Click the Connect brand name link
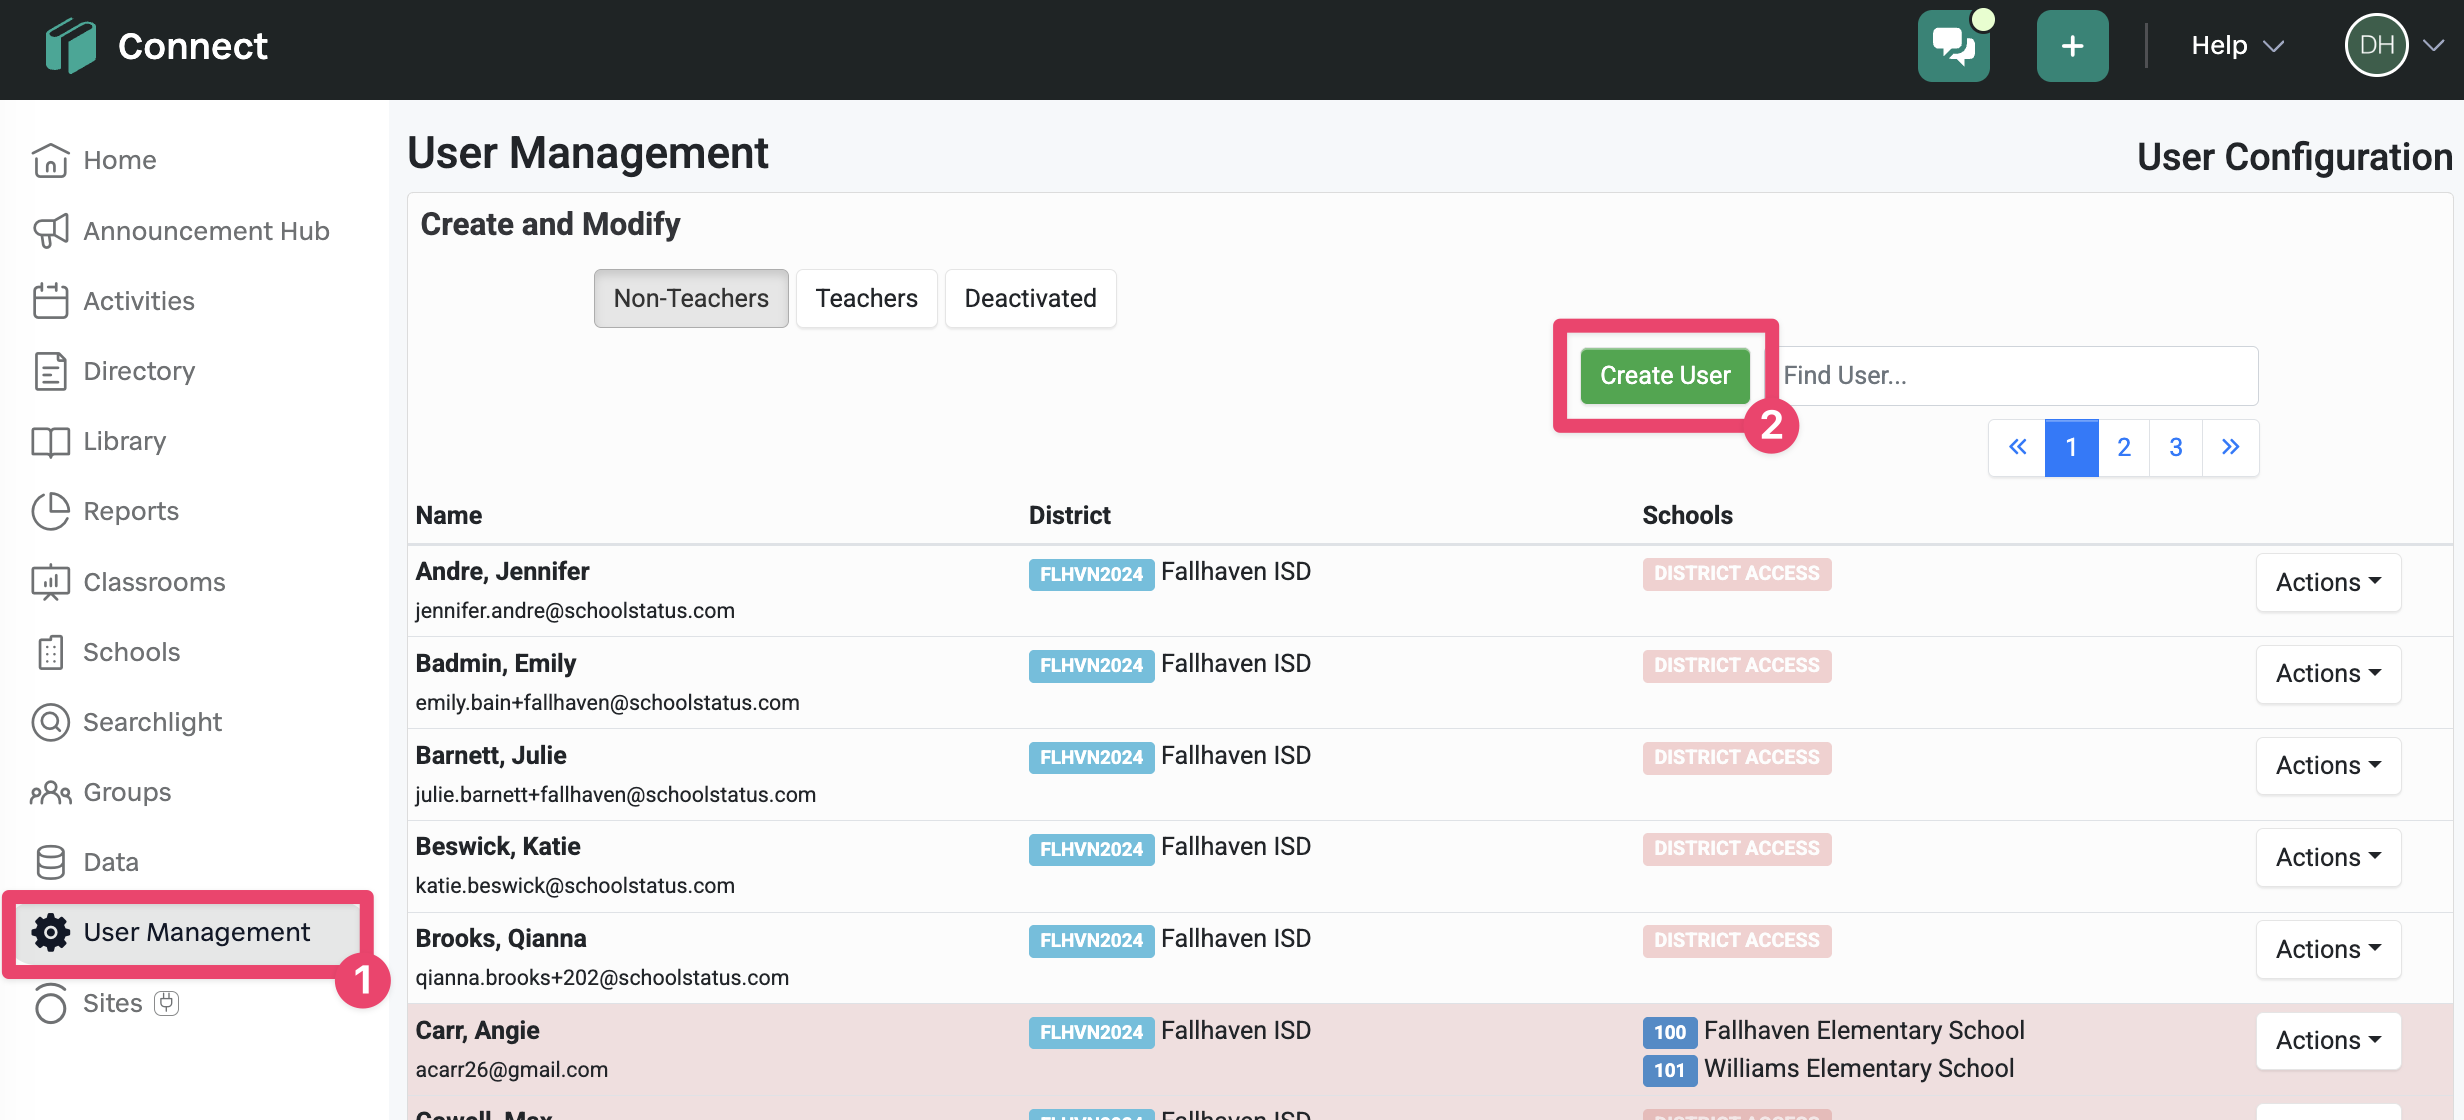 tap(193, 46)
